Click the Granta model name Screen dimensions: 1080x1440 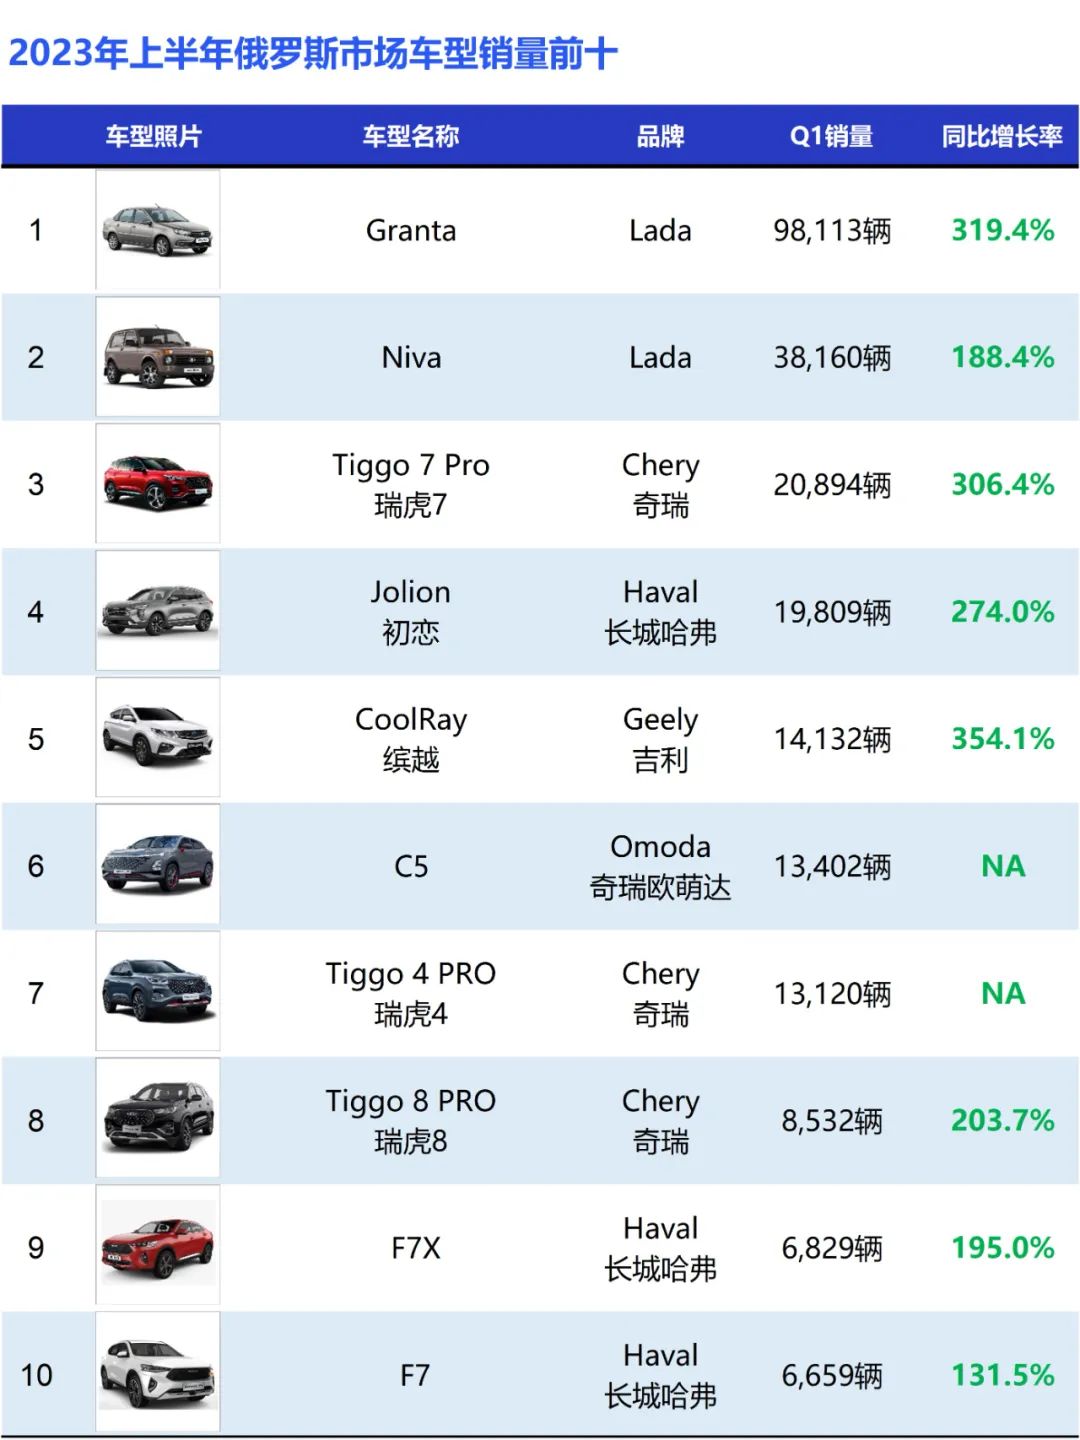tap(410, 231)
